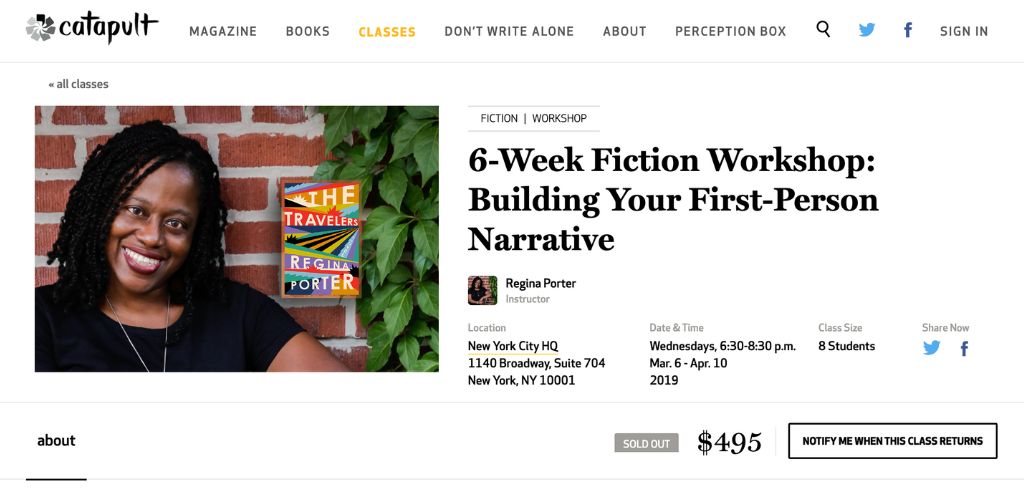1024x500 pixels.
Task: Open the About menu item
Action: 624,31
